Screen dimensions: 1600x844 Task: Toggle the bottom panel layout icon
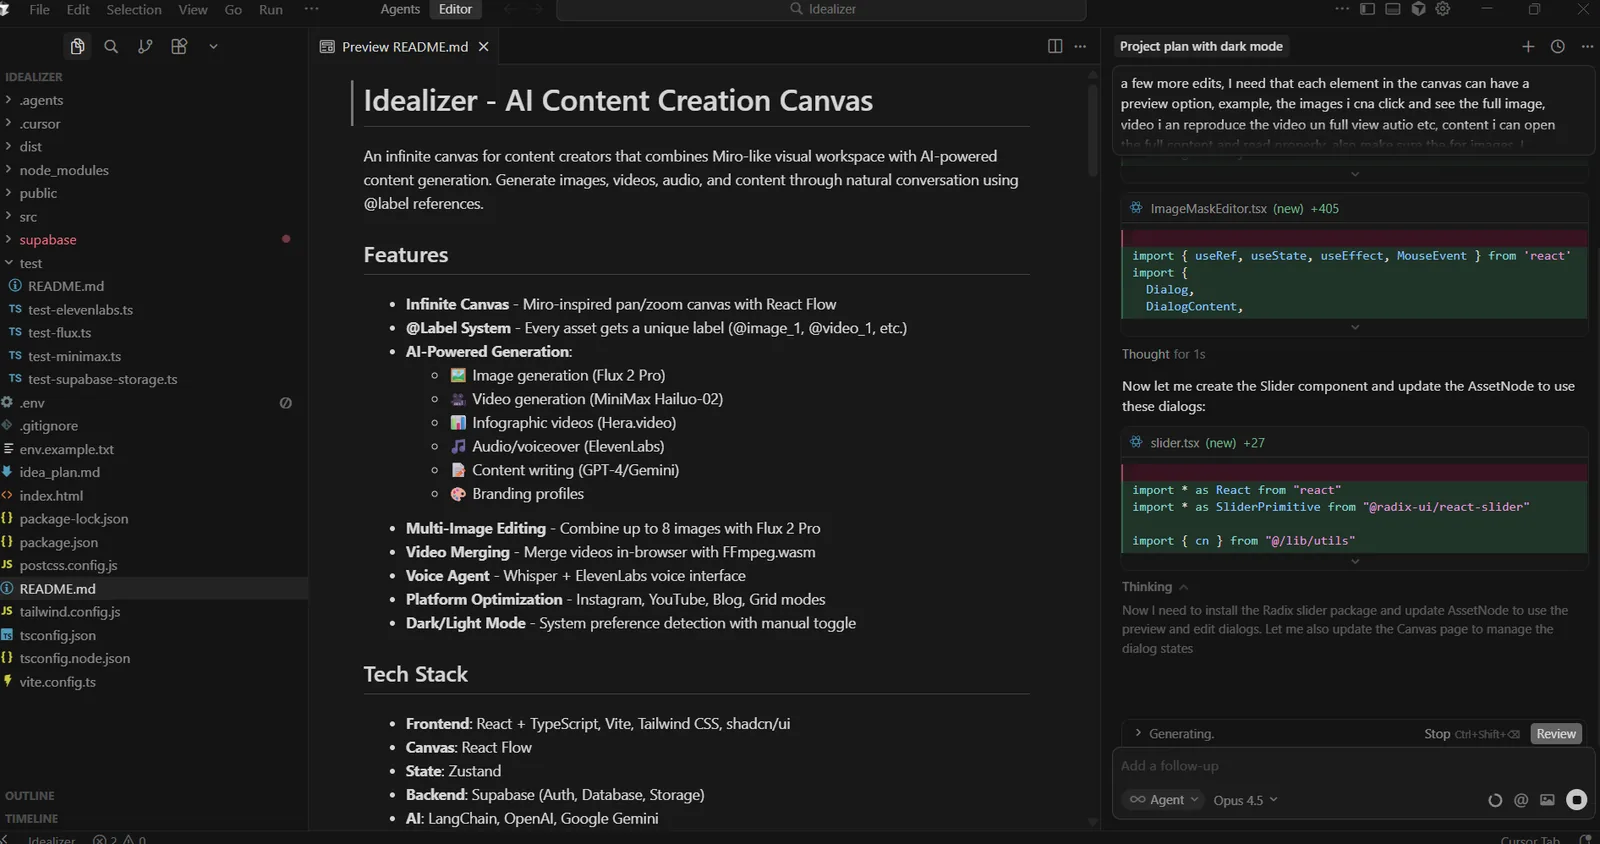[x=1392, y=9]
